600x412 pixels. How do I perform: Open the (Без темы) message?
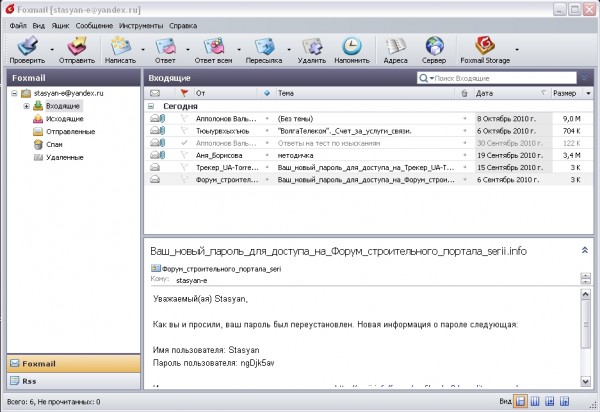tap(369, 119)
